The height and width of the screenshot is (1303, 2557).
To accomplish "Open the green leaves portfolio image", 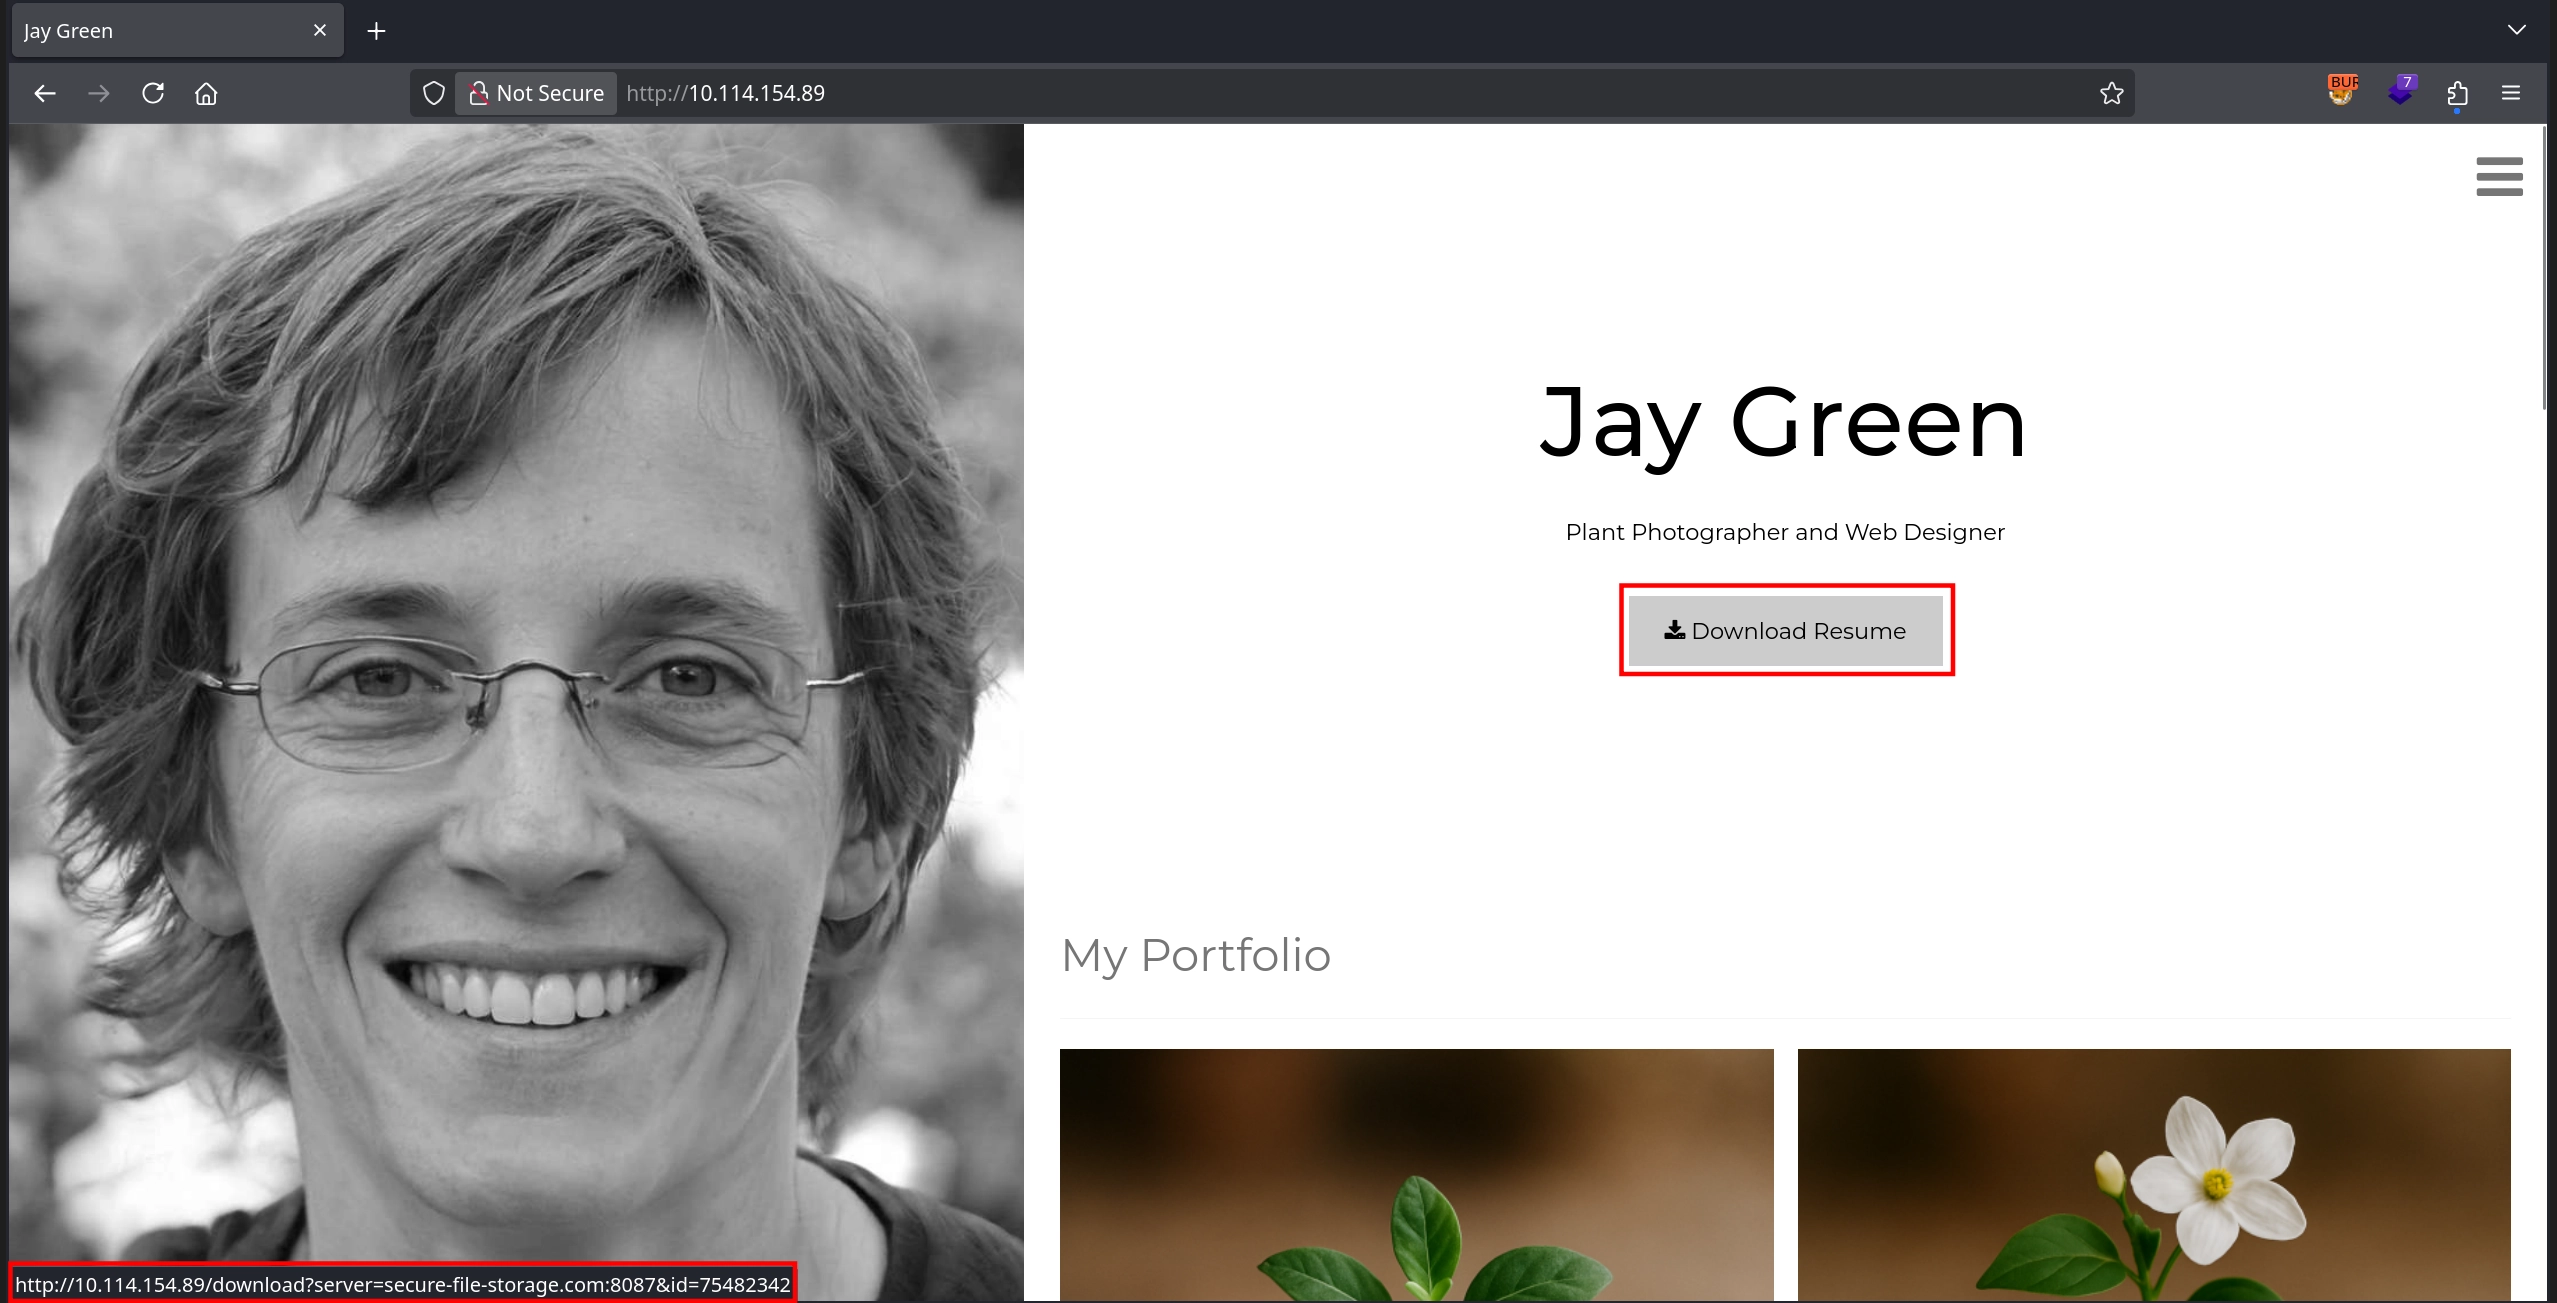I will point(1416,1174).
